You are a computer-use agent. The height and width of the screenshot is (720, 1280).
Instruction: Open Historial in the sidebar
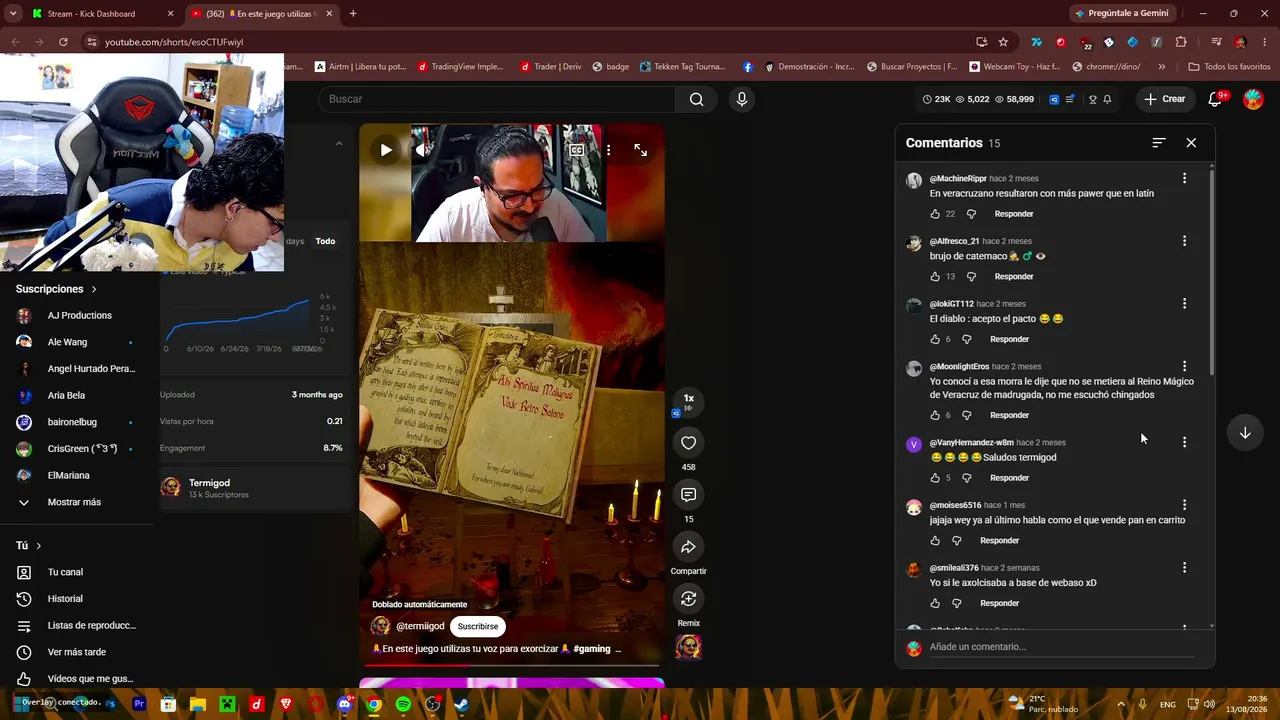[65, 599]
